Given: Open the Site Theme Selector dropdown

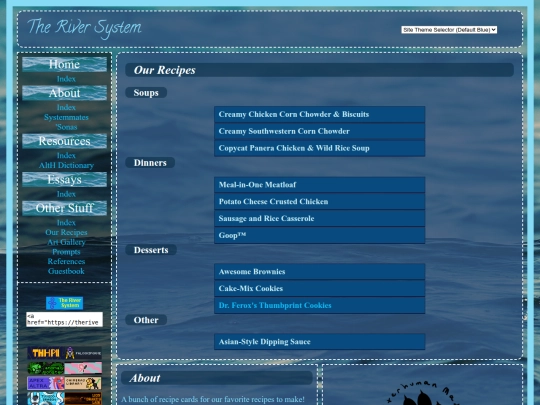Looking at the screenshot, I should pyautogui.click(x=449, y=30).
